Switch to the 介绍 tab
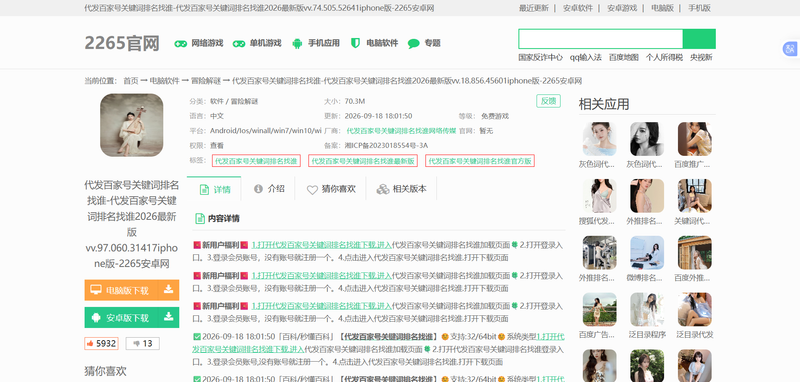The width and height of the screenshot is (800, 382). tap(268, 189)
